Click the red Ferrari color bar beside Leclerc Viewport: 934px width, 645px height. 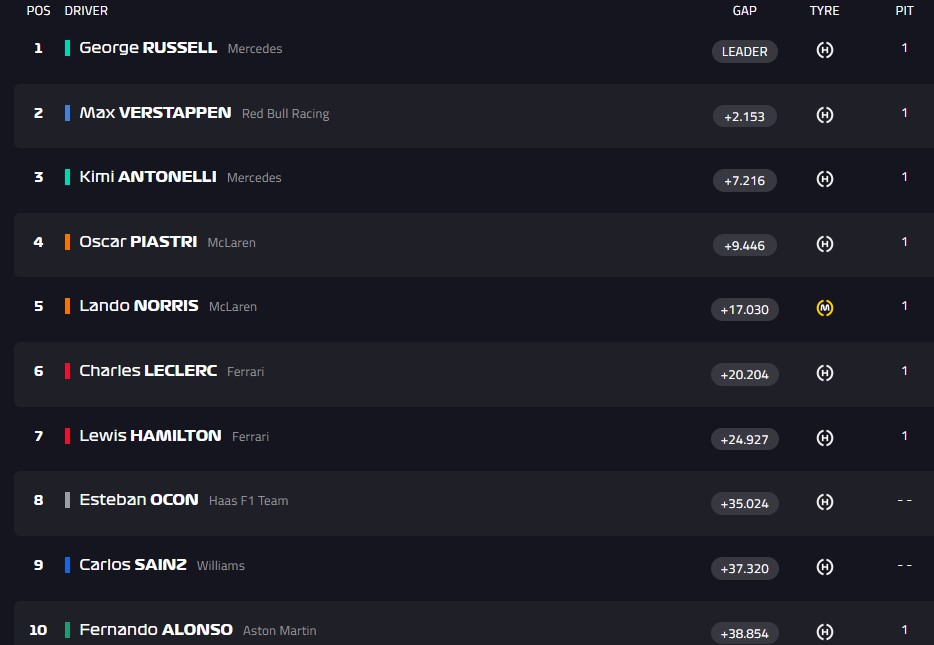pos(67,371)
